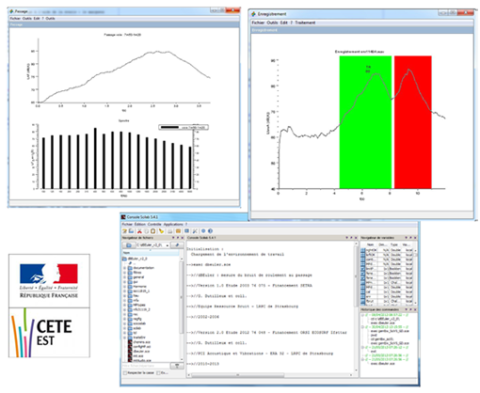The width and height of the screenshot is (480, 393).
Task: Click the blue Help icon in toolbar
Action: tap(210, 231)
